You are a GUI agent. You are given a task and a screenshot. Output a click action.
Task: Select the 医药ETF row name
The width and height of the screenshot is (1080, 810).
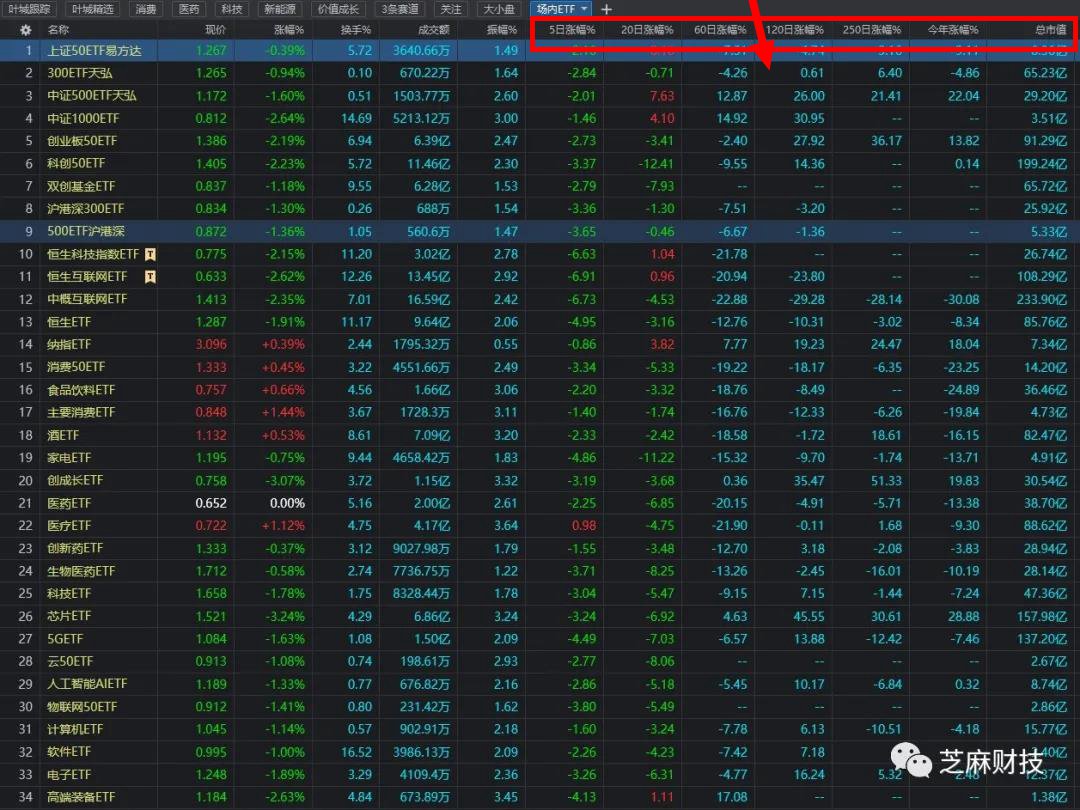tap(69, 503)
